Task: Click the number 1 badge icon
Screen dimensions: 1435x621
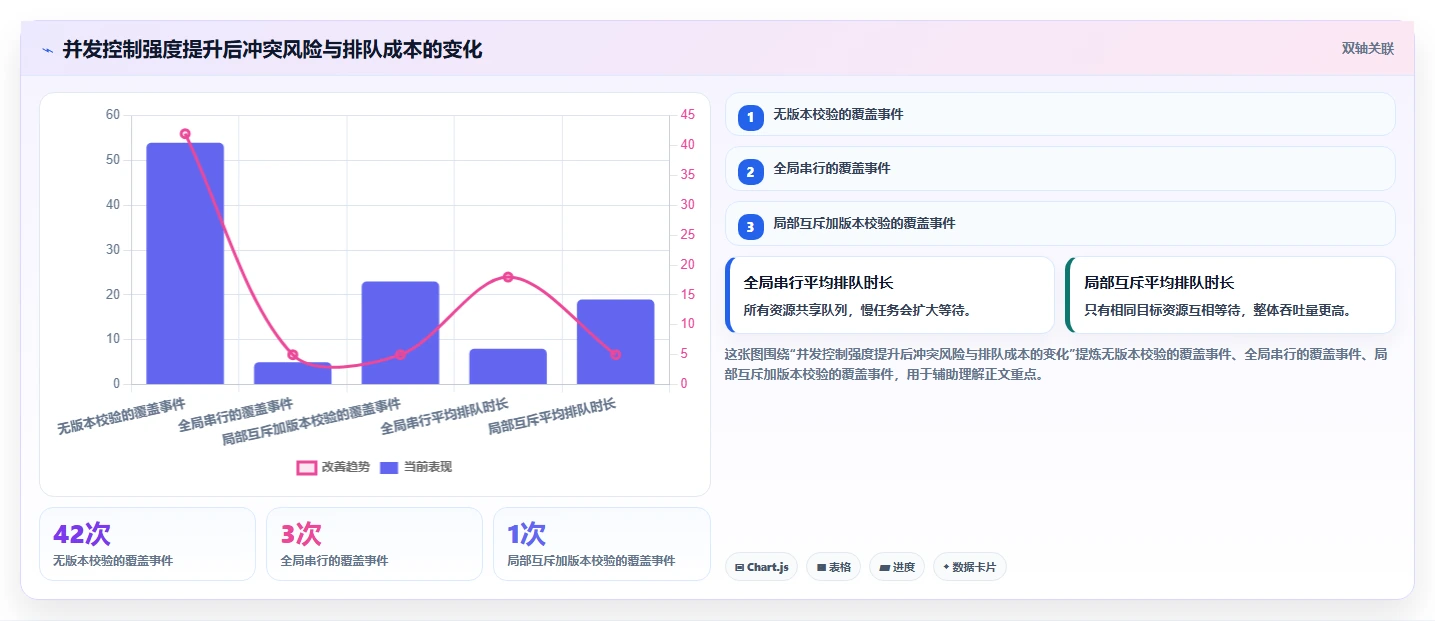Action: tap(750, 118)
